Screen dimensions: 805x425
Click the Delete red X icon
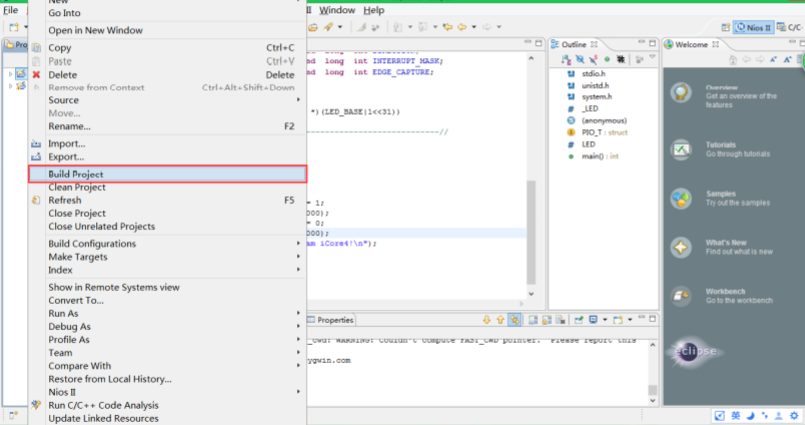pyautogui.click(x=36, y=75)
